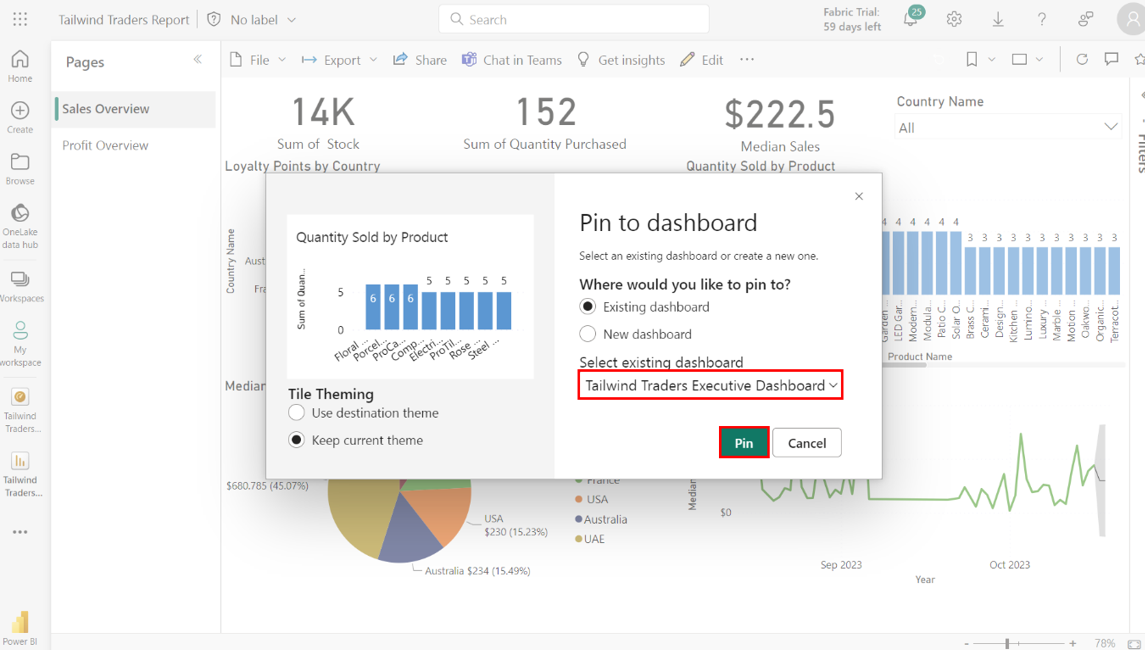Open the settings gear icon
The width and height of the screenshot is (1145, 650).
point(954,19)
